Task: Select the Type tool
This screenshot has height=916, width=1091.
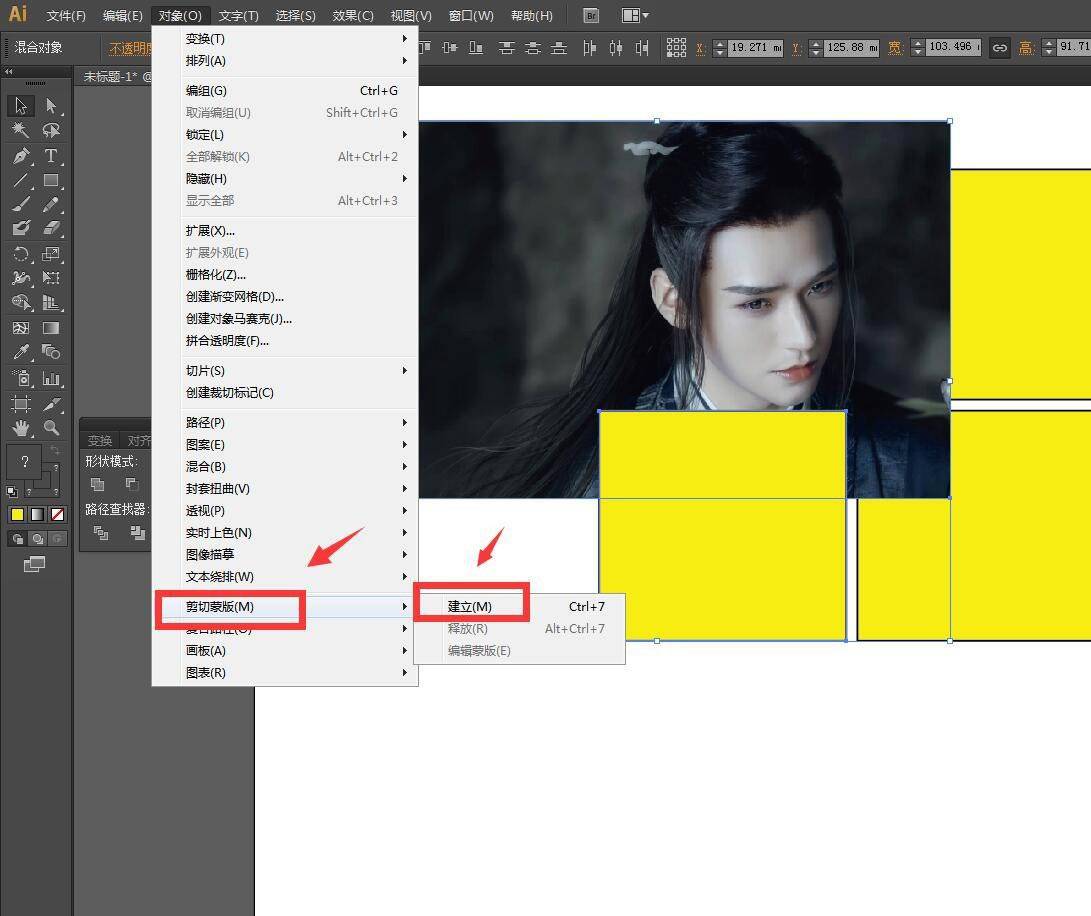Action: click(x=51, y=156)
